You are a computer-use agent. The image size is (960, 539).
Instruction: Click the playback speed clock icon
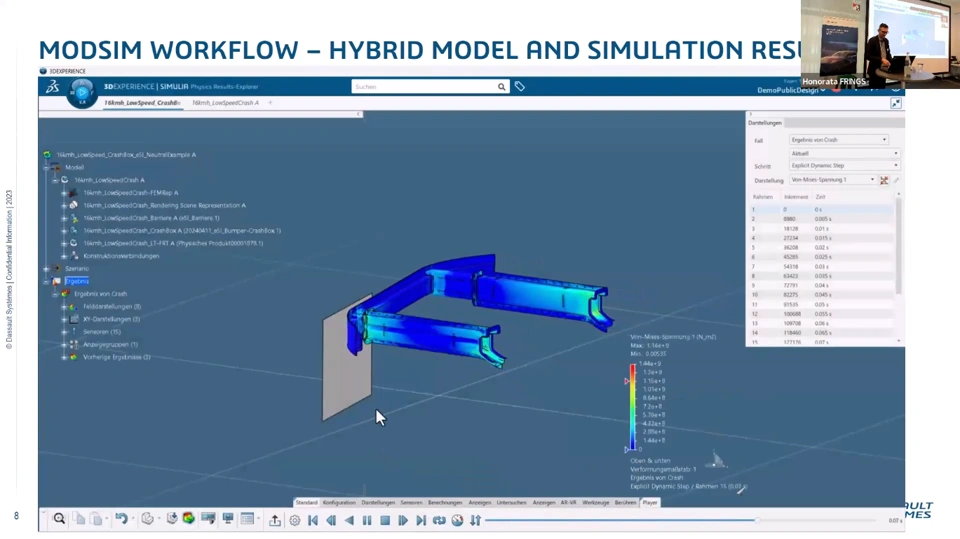coord(457,520)
